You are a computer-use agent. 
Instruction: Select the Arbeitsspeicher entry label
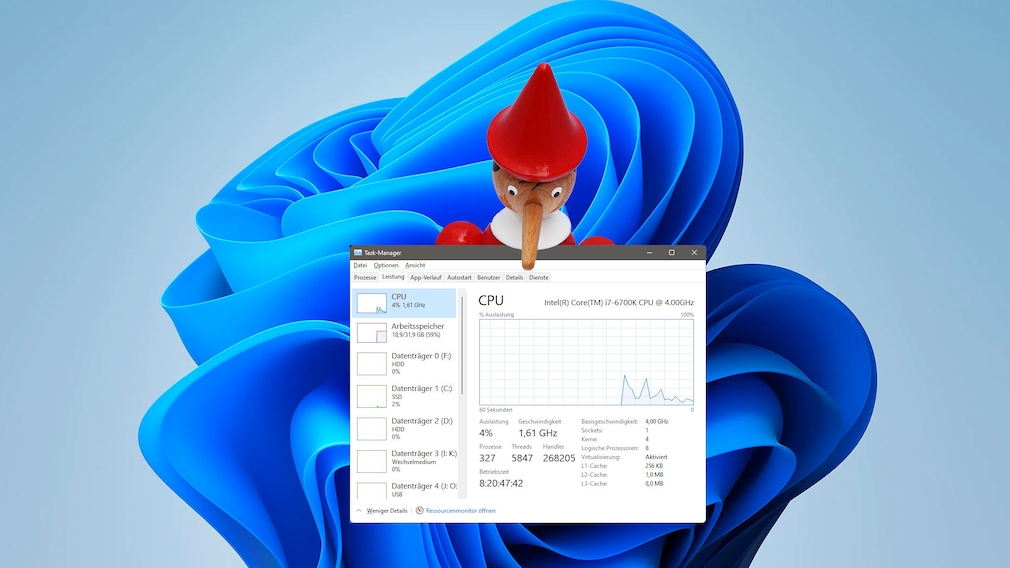tap(417, 327)
